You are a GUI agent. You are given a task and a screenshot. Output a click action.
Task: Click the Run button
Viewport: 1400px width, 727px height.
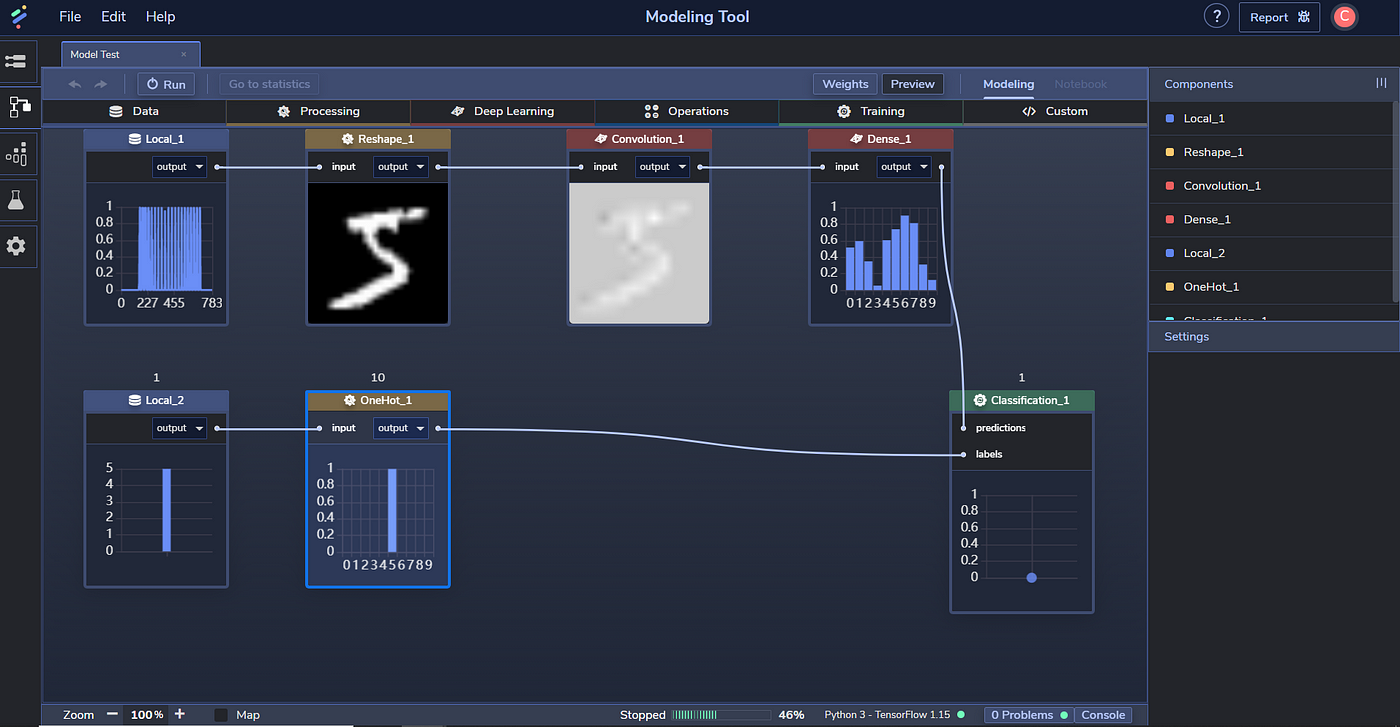[167, 85]
